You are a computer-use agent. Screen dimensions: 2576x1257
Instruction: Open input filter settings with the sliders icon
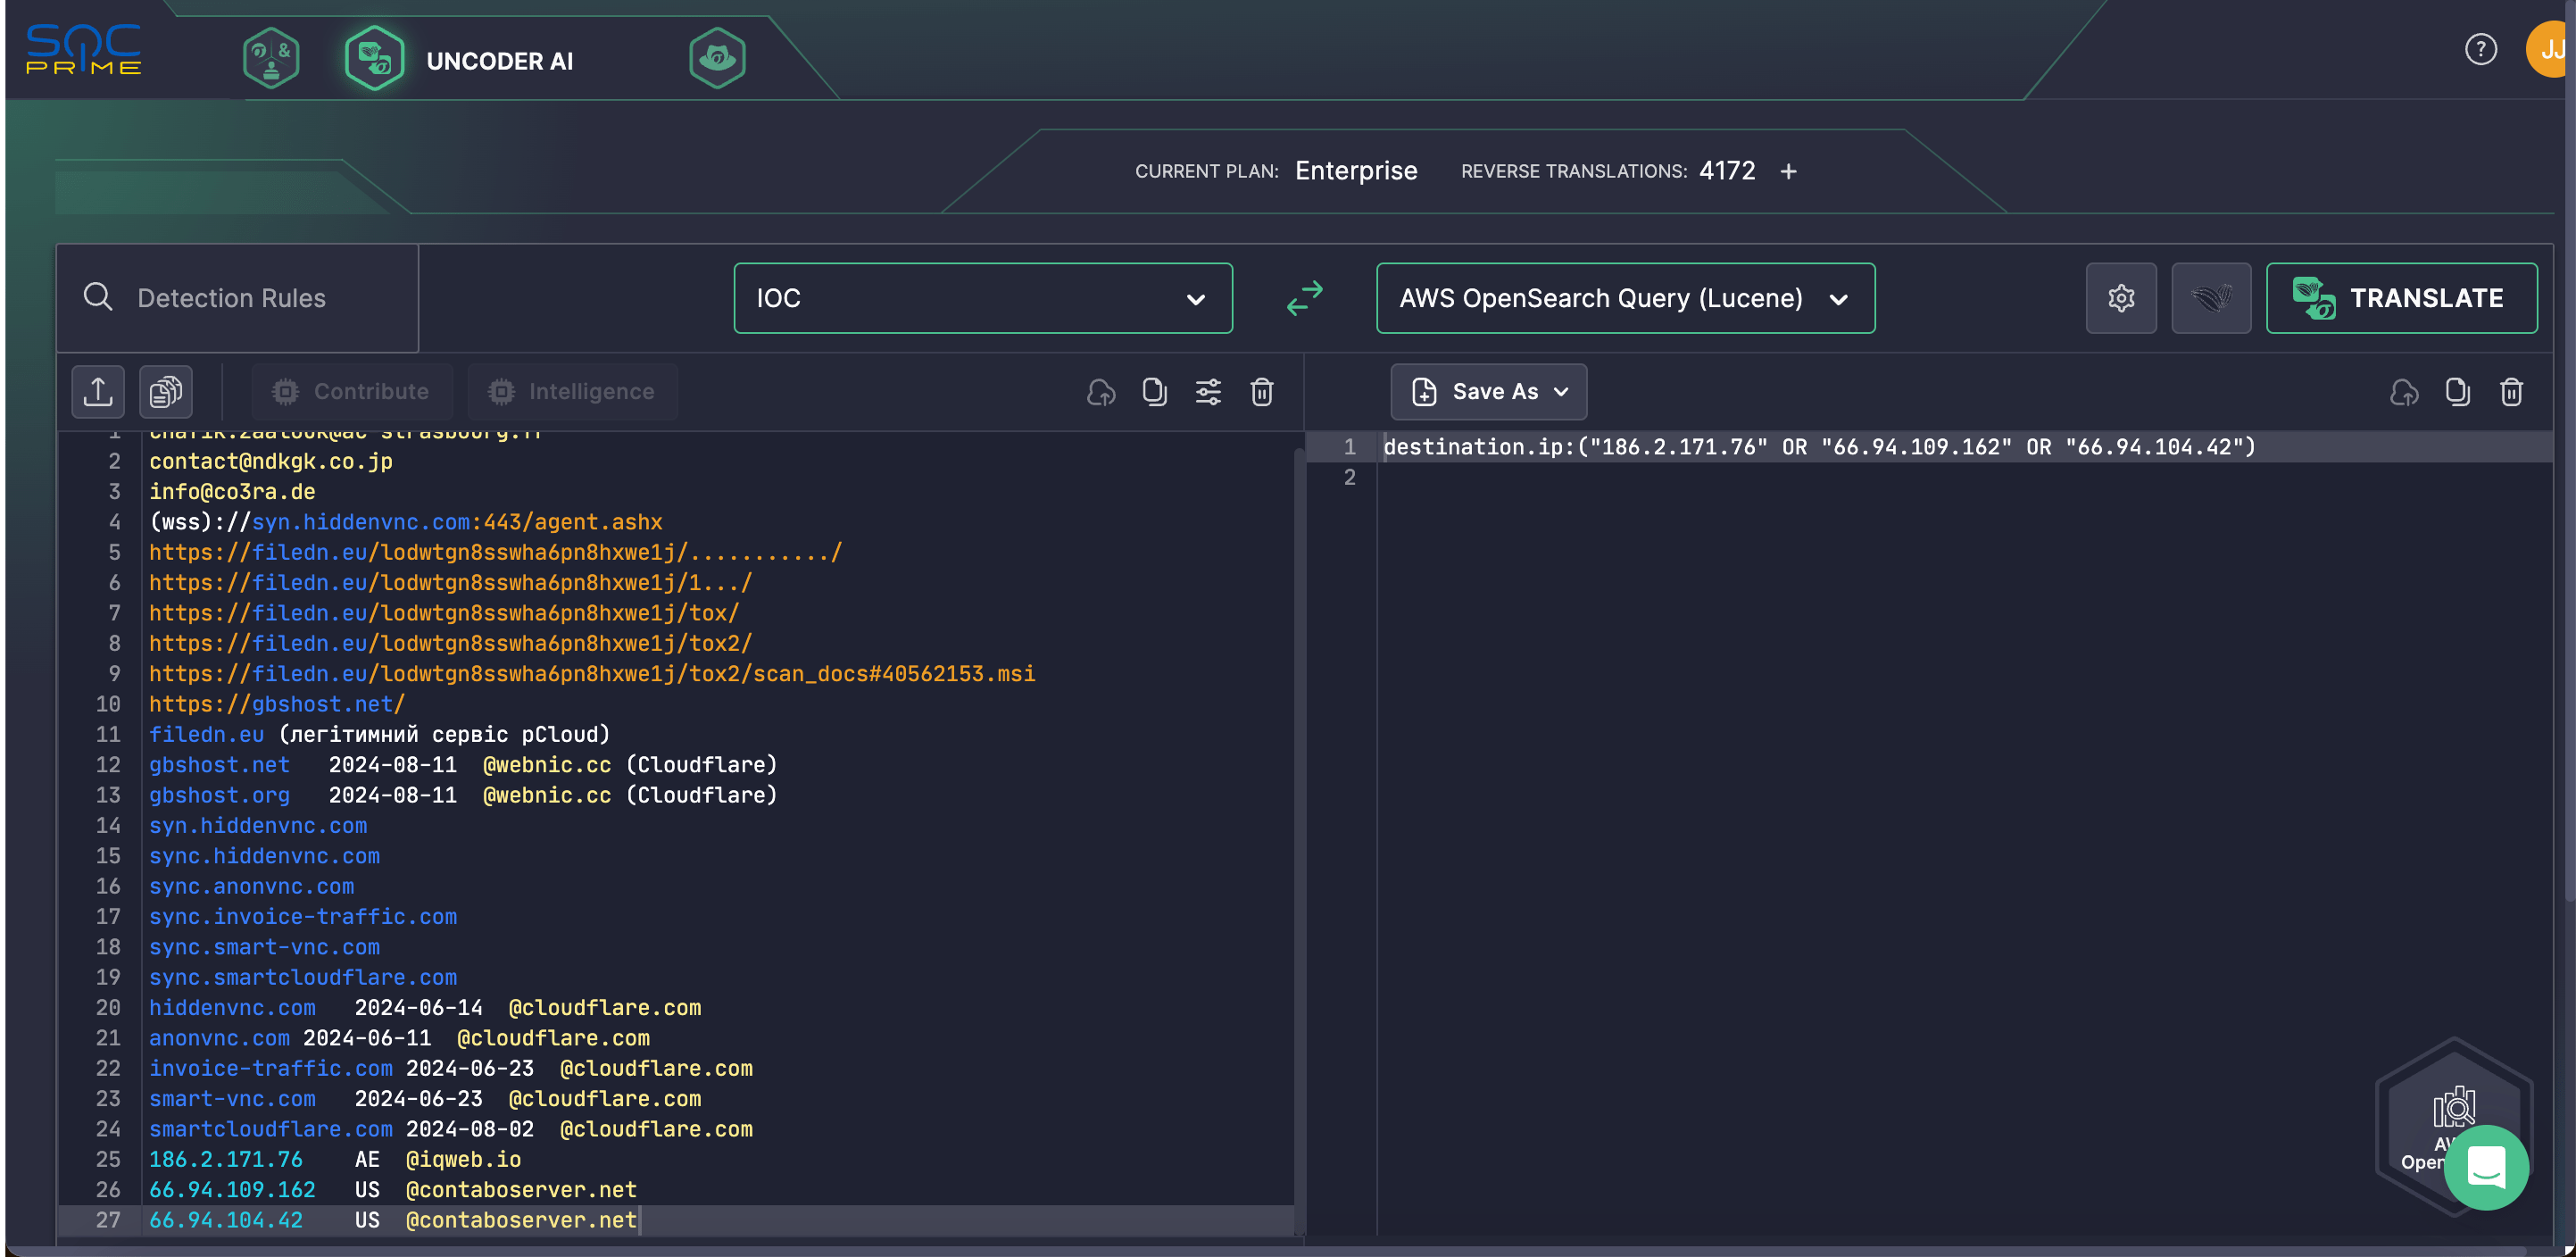[x=1208, y=392]
